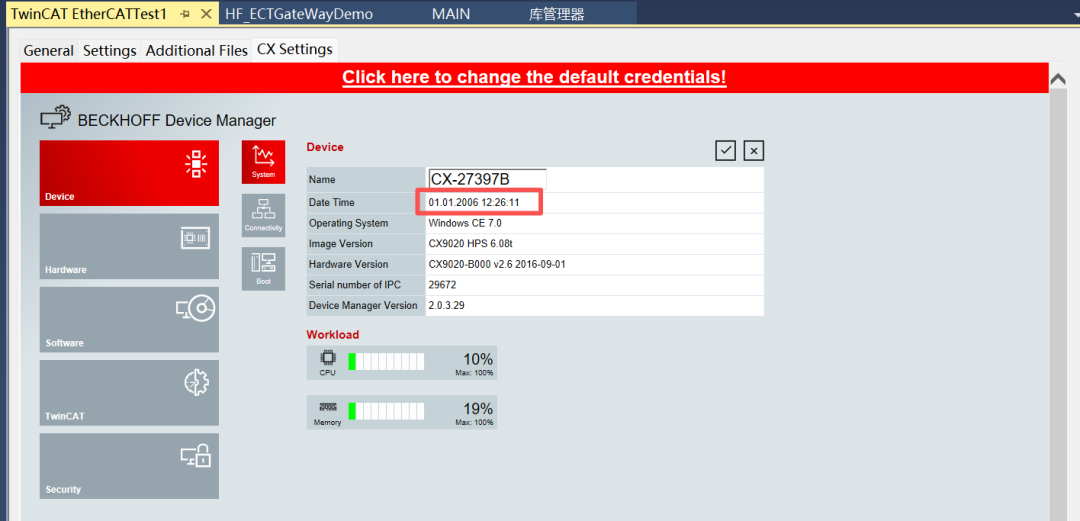Click the Hardware Version label

(x=349, y=265)
